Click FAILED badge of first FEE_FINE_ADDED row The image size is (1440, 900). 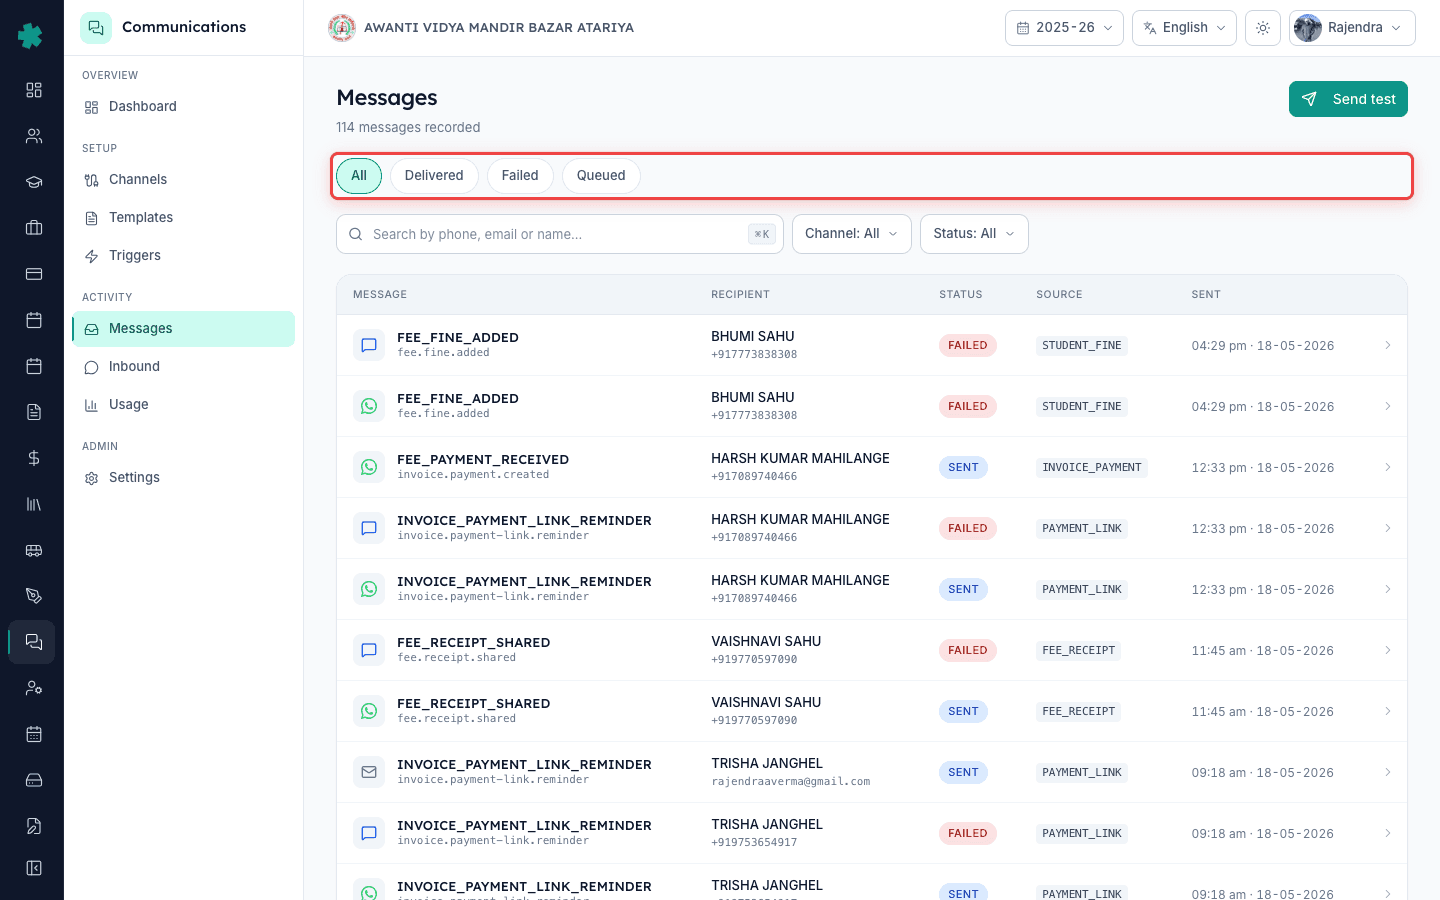tap(968, 345)
